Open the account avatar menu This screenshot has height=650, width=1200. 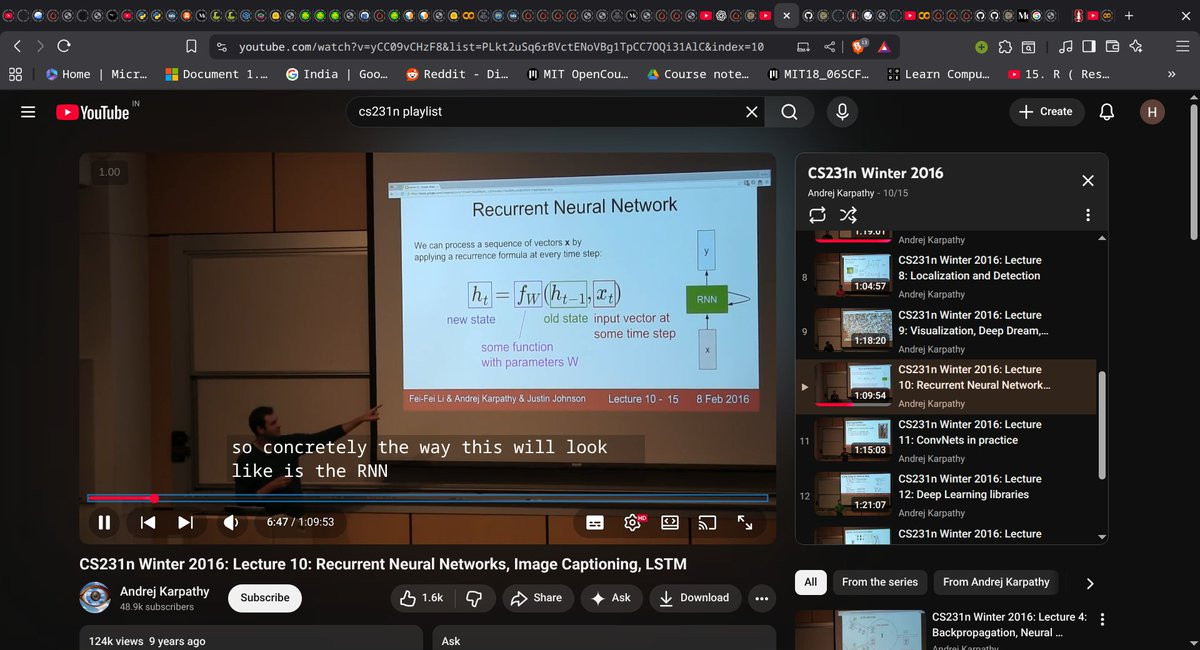tap(1152, 112)
